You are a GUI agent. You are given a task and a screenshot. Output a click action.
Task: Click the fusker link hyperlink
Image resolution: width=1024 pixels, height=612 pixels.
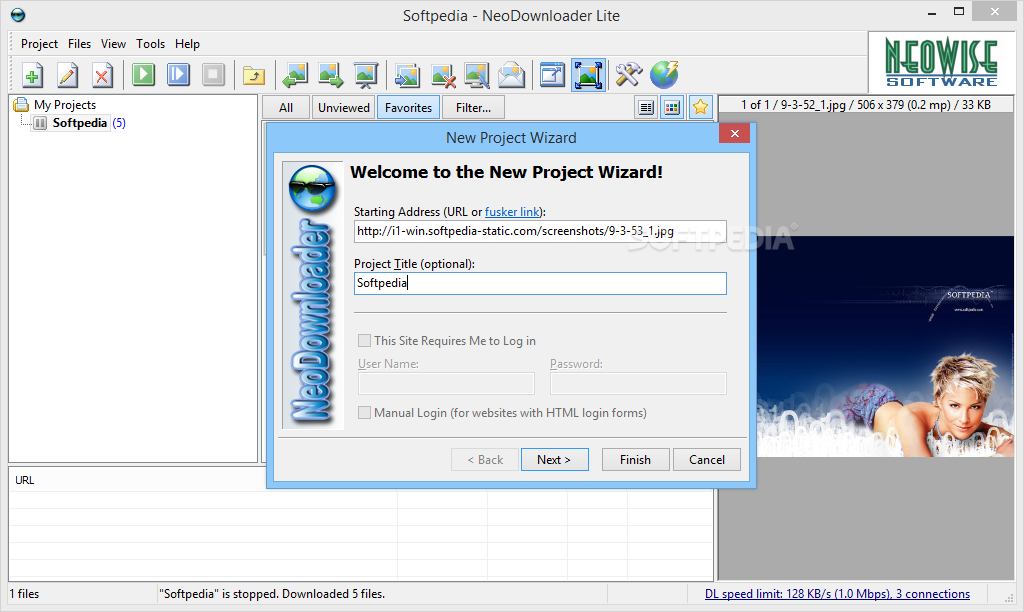coord(512,212)
